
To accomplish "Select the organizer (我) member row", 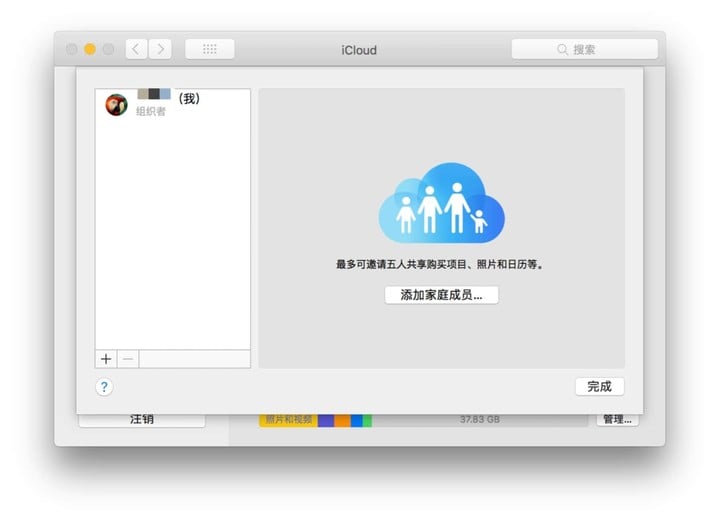I will click(172, 105).
